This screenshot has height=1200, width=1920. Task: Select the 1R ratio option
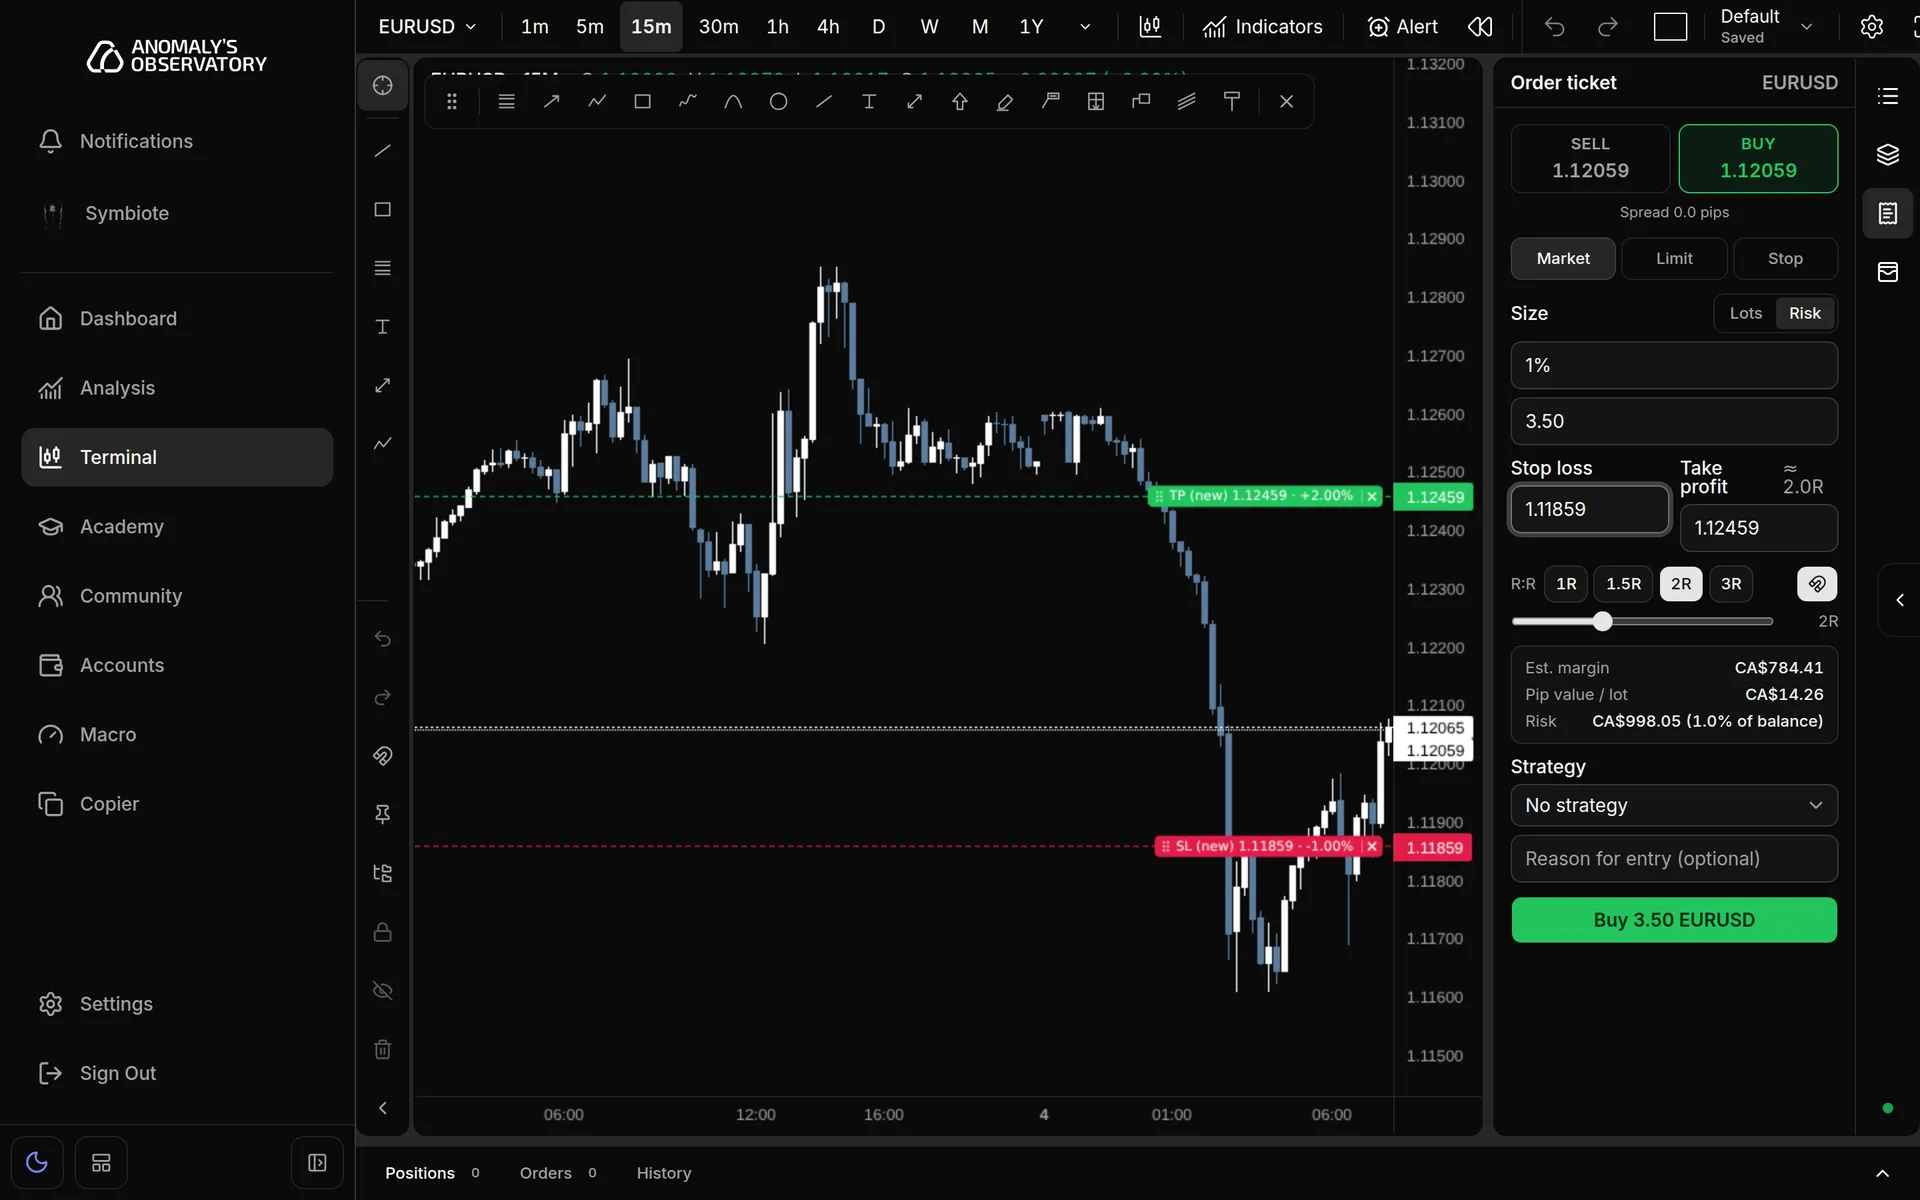coord(1566,584)
